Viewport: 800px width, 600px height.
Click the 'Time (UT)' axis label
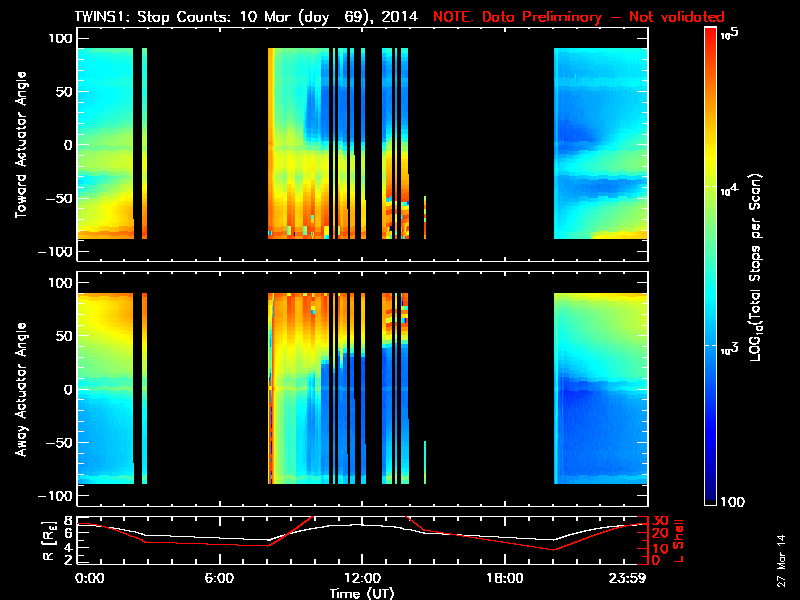pyautogui.click(x=362, y=593)
